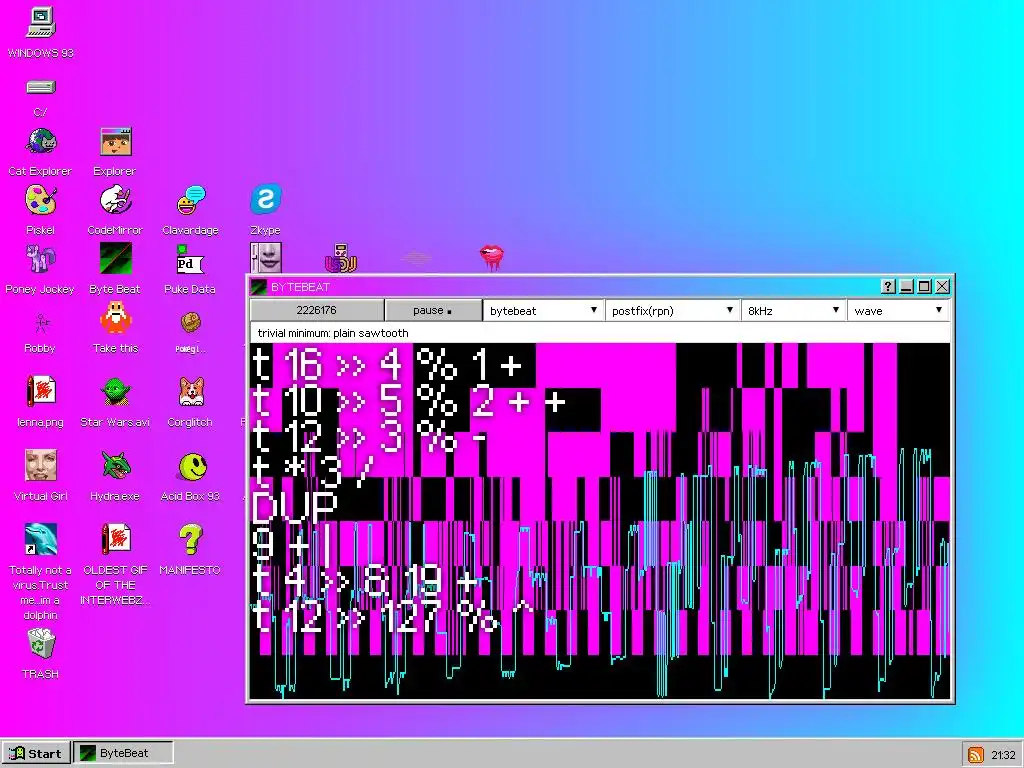The width and height of the screenshot is (1024, 768).
Task: Select the grey face icon above ByteBeat window
Action: (x=266, y=257)
